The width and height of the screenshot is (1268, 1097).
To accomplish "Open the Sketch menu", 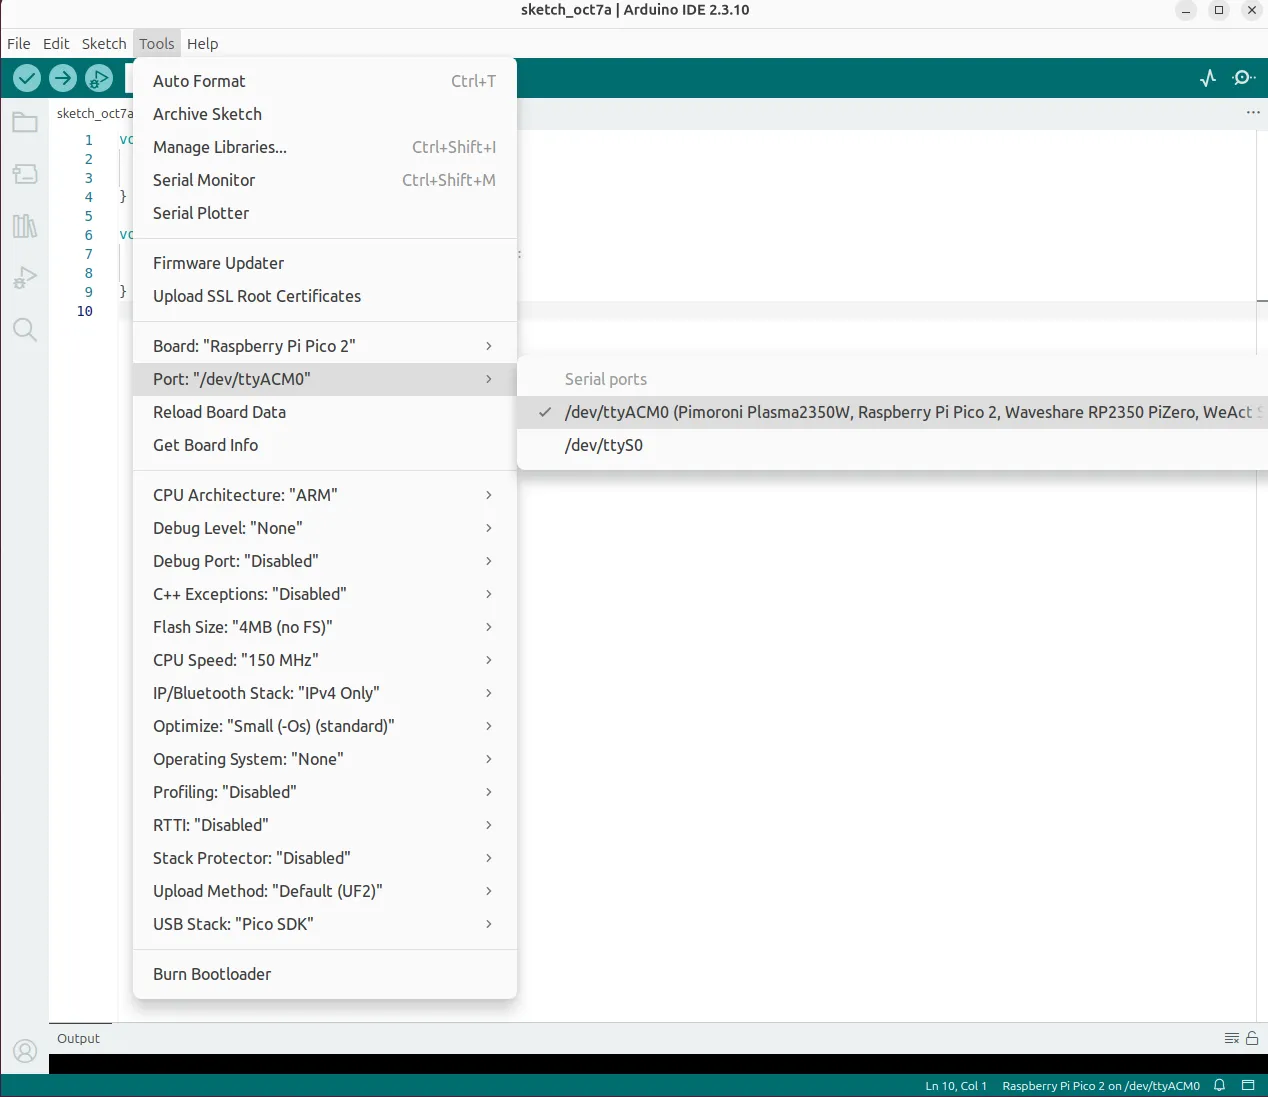I will coord(104,44).
